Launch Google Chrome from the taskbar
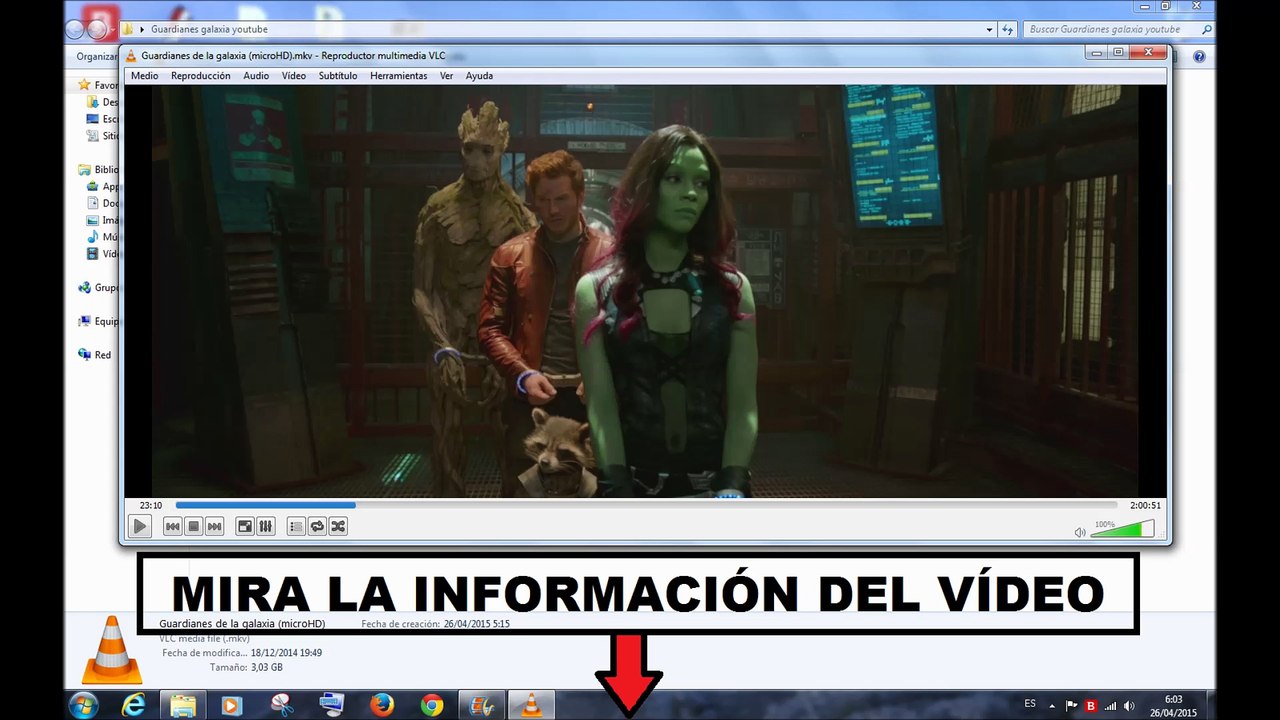1280x720 pixels. pyautogui.click(x=432, y=705)
